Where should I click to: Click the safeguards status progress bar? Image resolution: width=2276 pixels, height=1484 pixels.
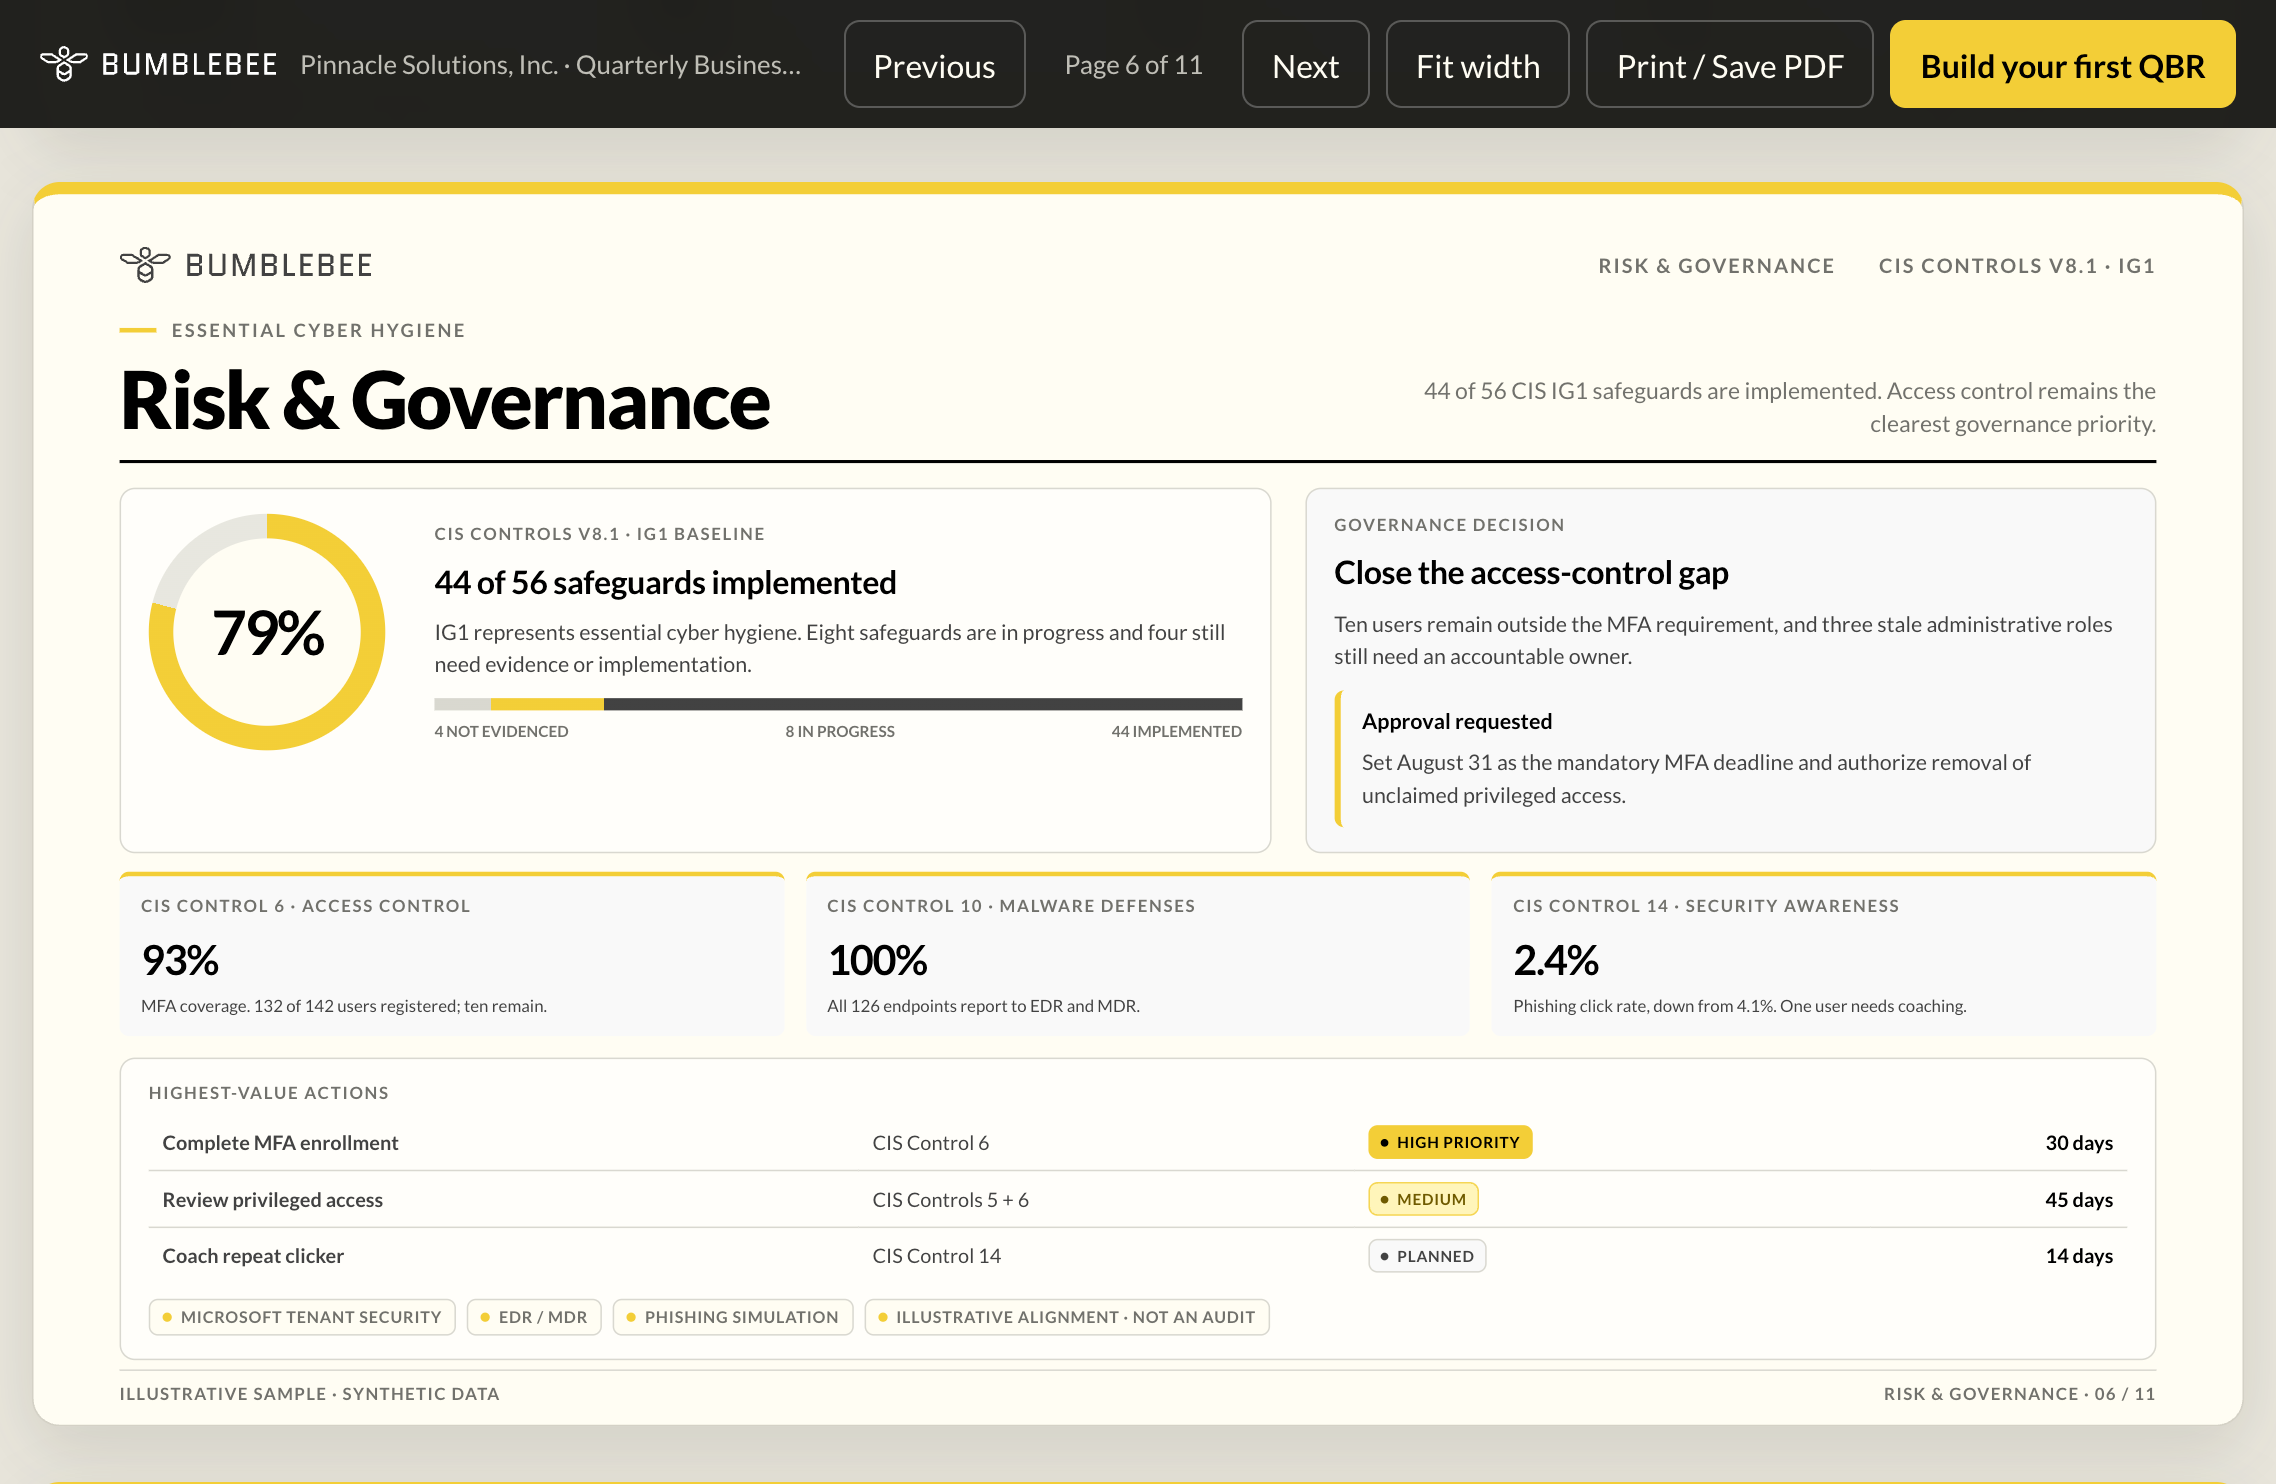838,704
